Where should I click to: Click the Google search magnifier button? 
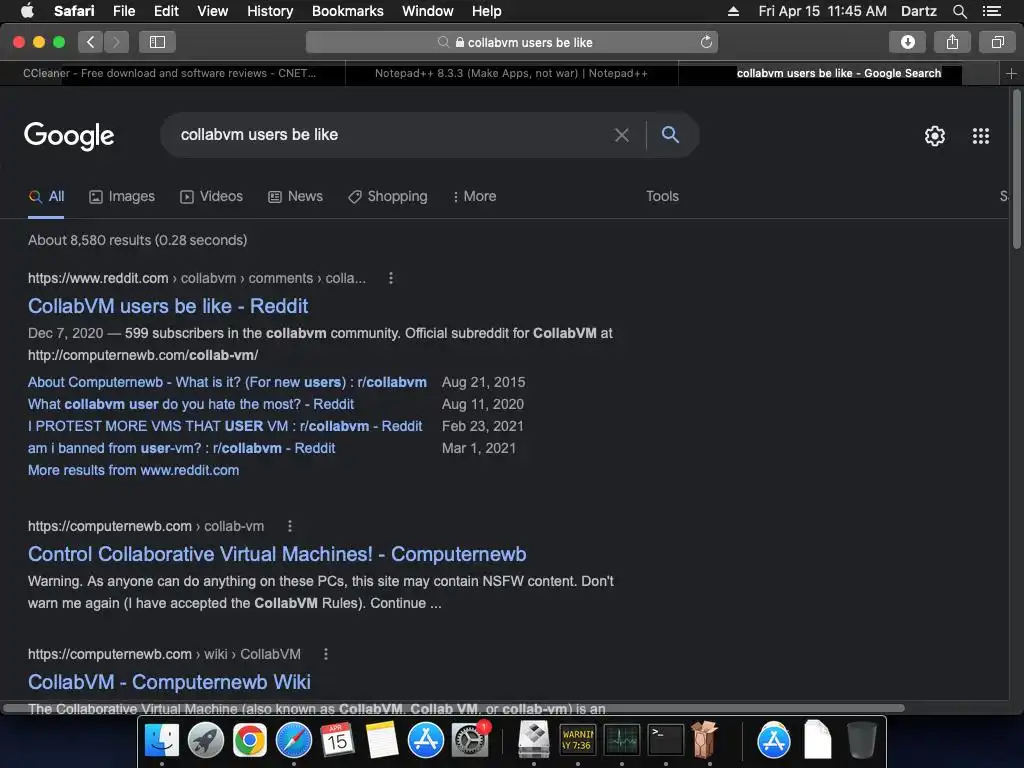pos(670,135)
